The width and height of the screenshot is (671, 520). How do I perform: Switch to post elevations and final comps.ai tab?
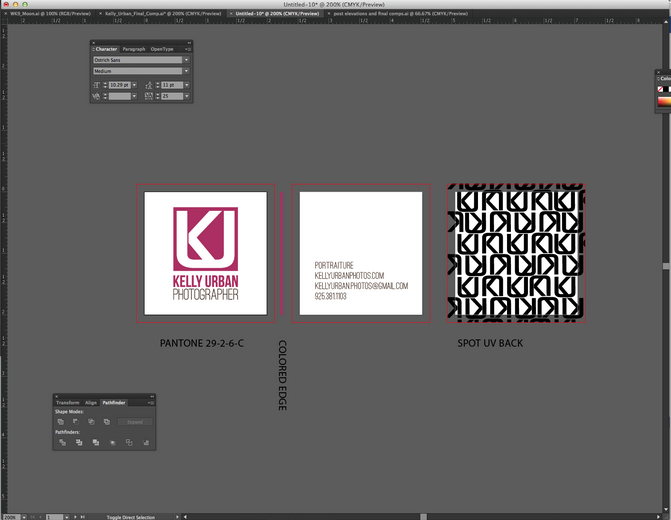click(x=401, y=14)
